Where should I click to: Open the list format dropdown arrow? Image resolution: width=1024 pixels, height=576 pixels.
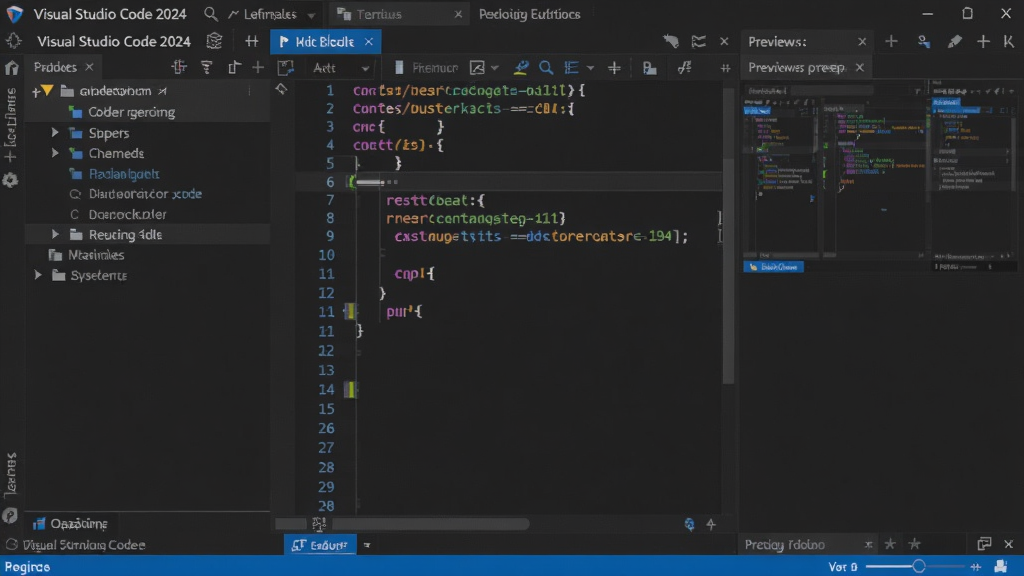pos(590,68)
